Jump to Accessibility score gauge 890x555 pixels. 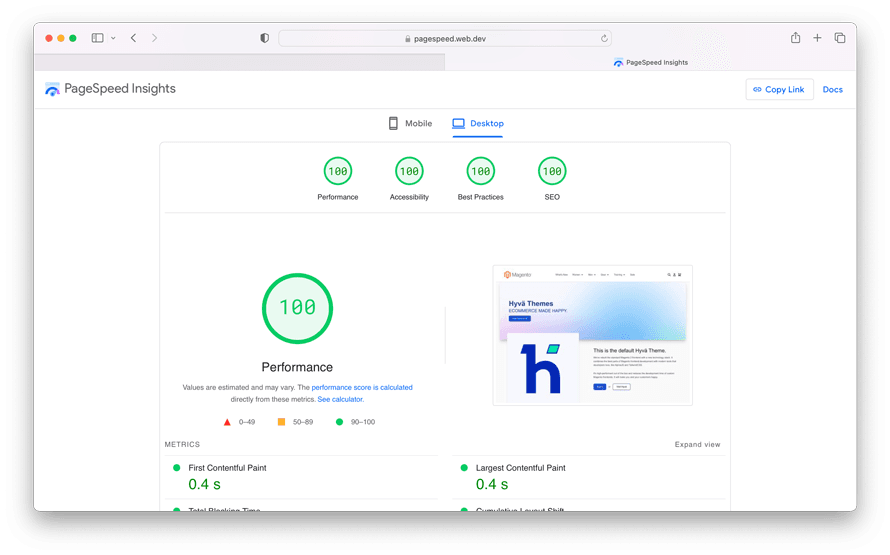pos(409,172)
